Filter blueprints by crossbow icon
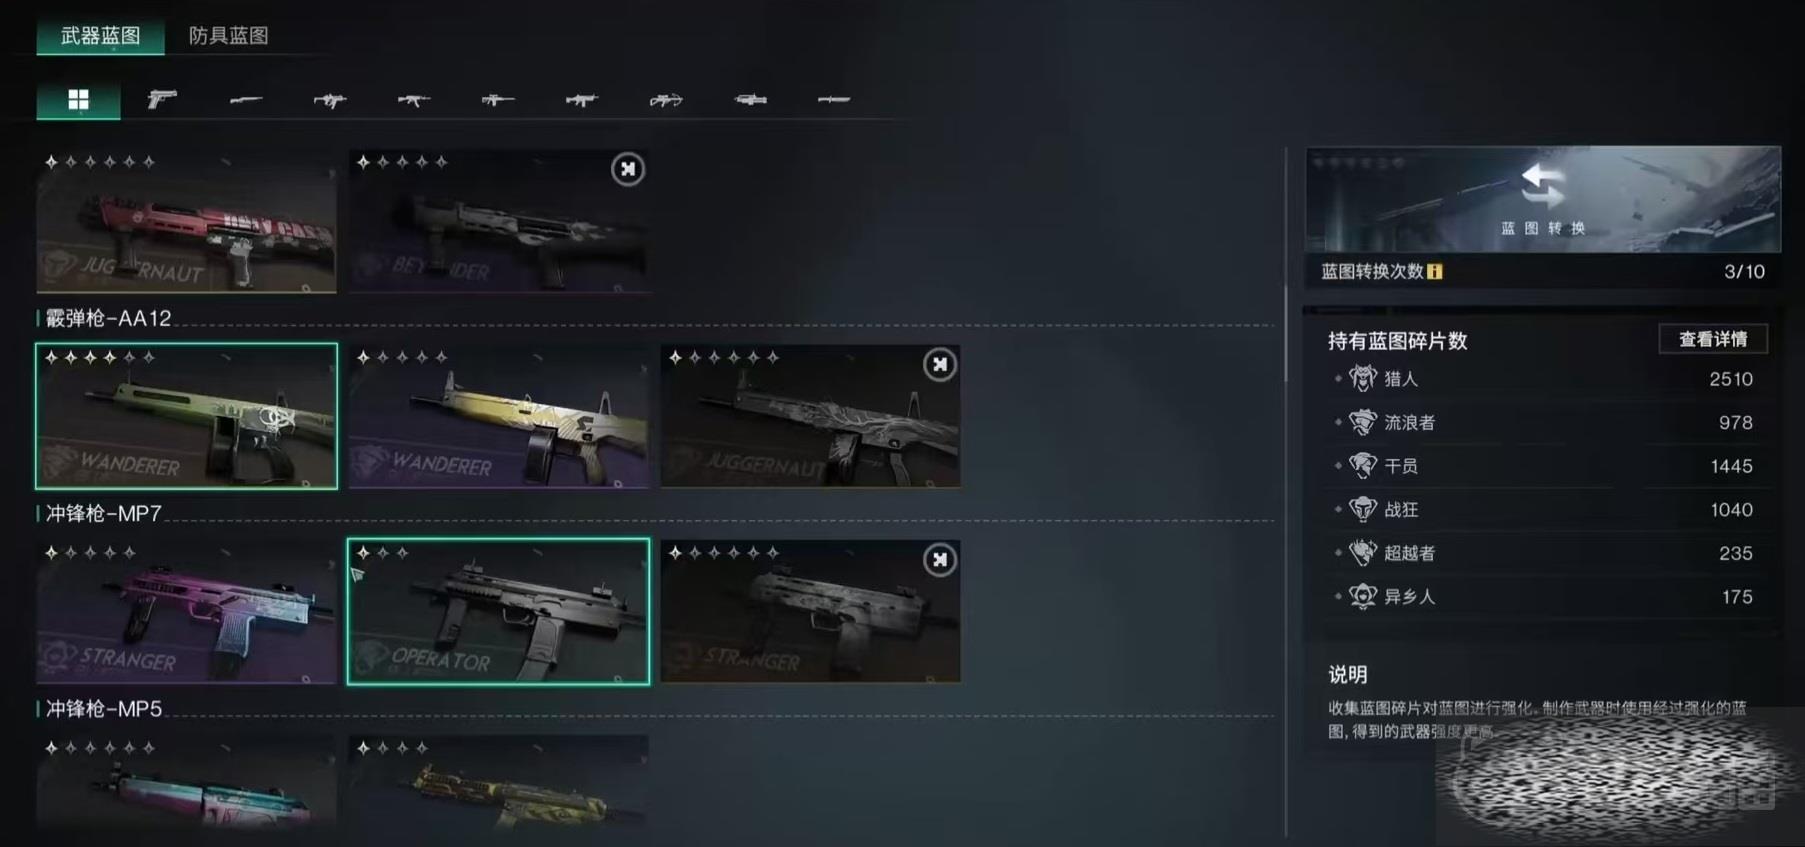 point(666,99)
